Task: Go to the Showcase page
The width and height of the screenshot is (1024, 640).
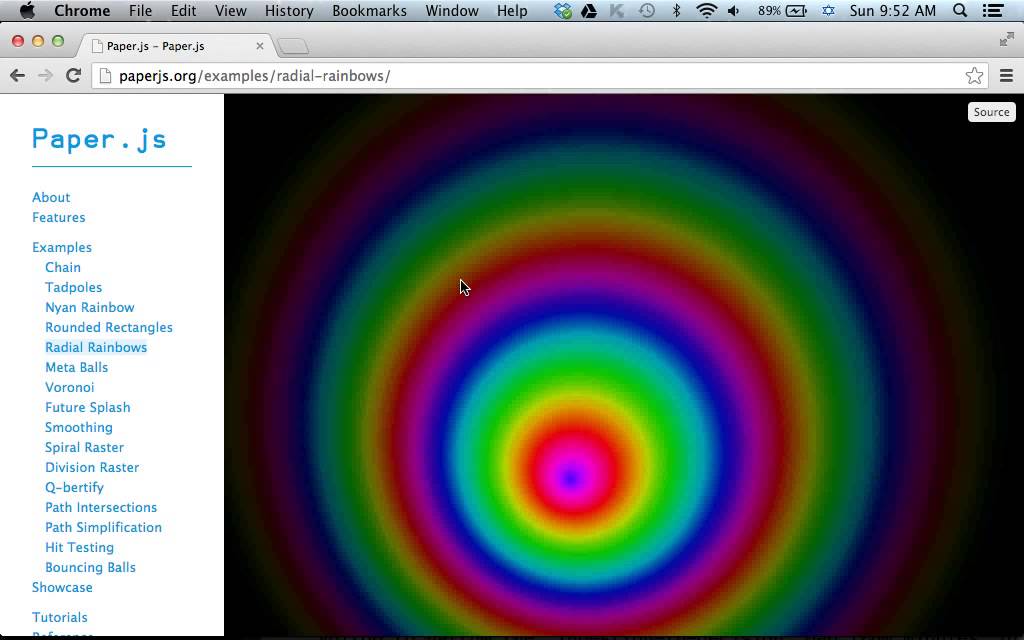Action: point(62,588)
